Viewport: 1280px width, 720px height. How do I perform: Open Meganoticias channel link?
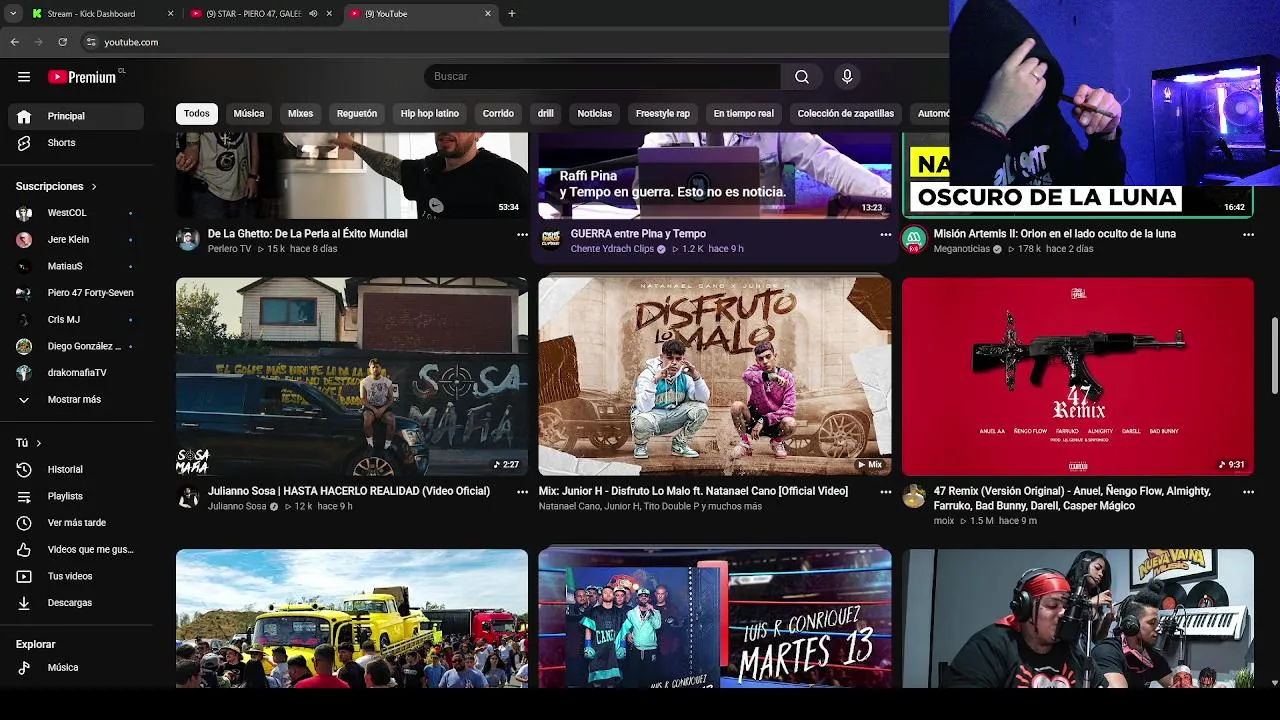[961, 249]
